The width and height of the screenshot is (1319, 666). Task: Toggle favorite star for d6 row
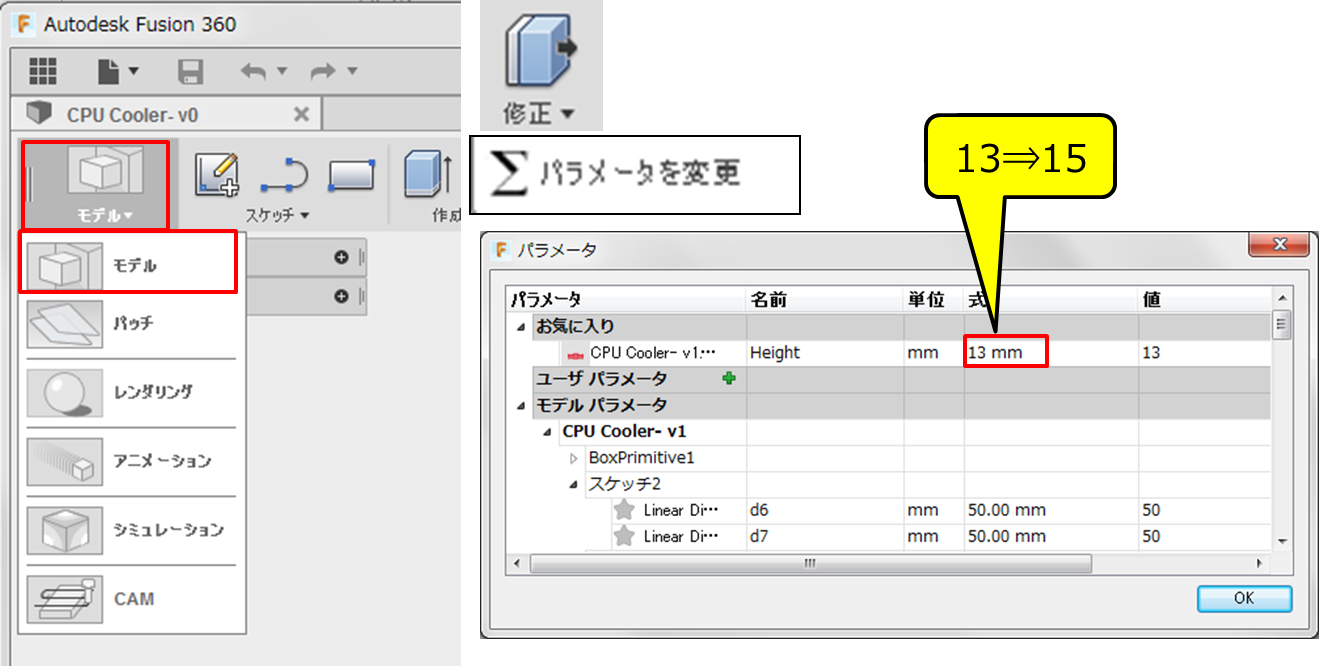(x=624, y=510)
